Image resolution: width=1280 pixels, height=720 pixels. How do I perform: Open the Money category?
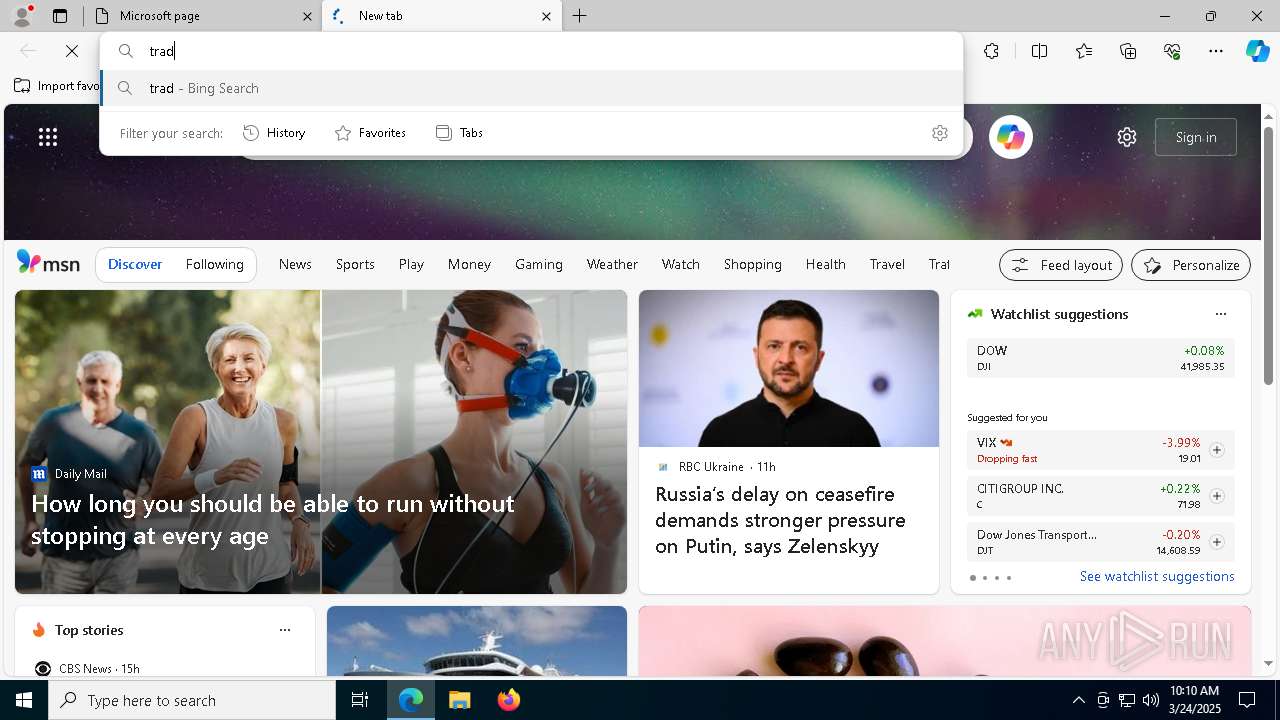469,264
